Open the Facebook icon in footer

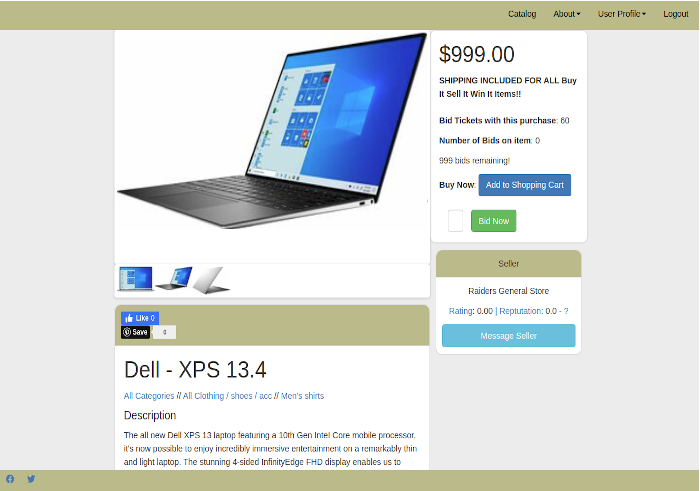[x=10, y=479]
